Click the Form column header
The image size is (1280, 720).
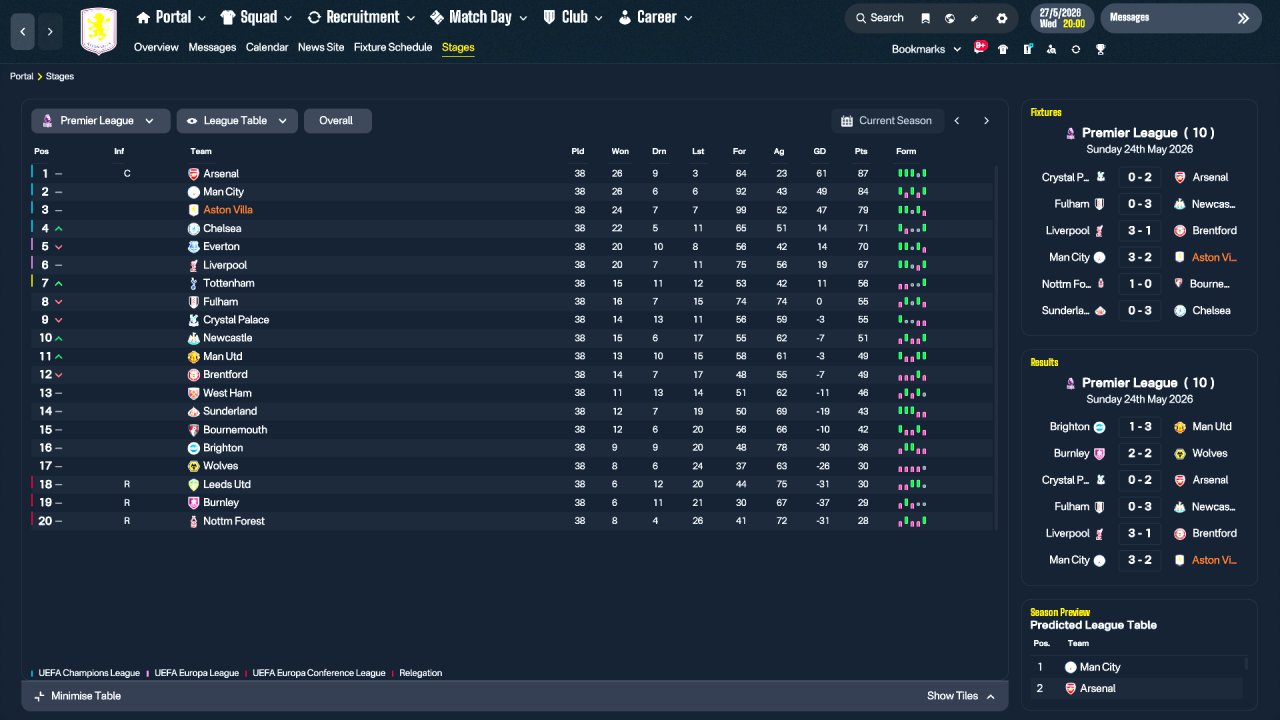[x=906, y=152]
